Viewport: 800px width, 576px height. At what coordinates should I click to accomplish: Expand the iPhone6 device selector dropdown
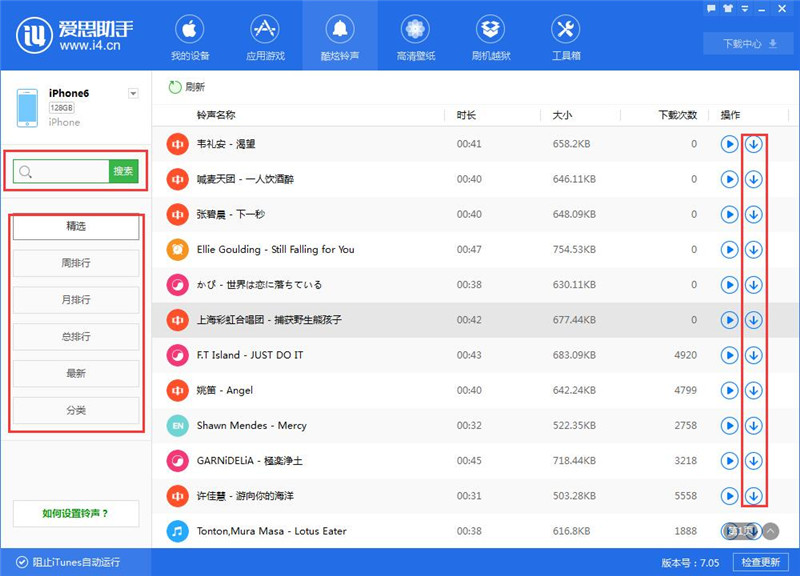132,92
